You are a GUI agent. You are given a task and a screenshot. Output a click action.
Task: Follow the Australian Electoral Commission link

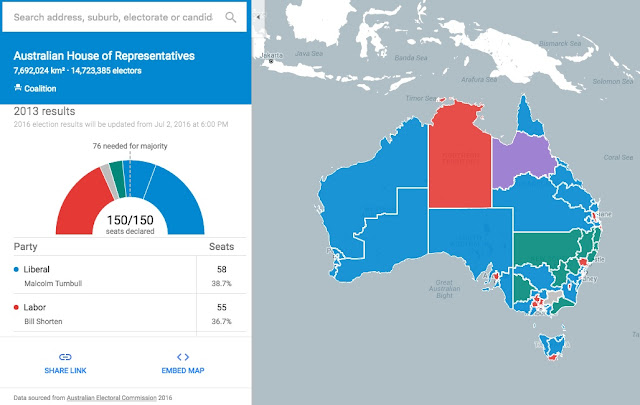click(x=111, y=398)
